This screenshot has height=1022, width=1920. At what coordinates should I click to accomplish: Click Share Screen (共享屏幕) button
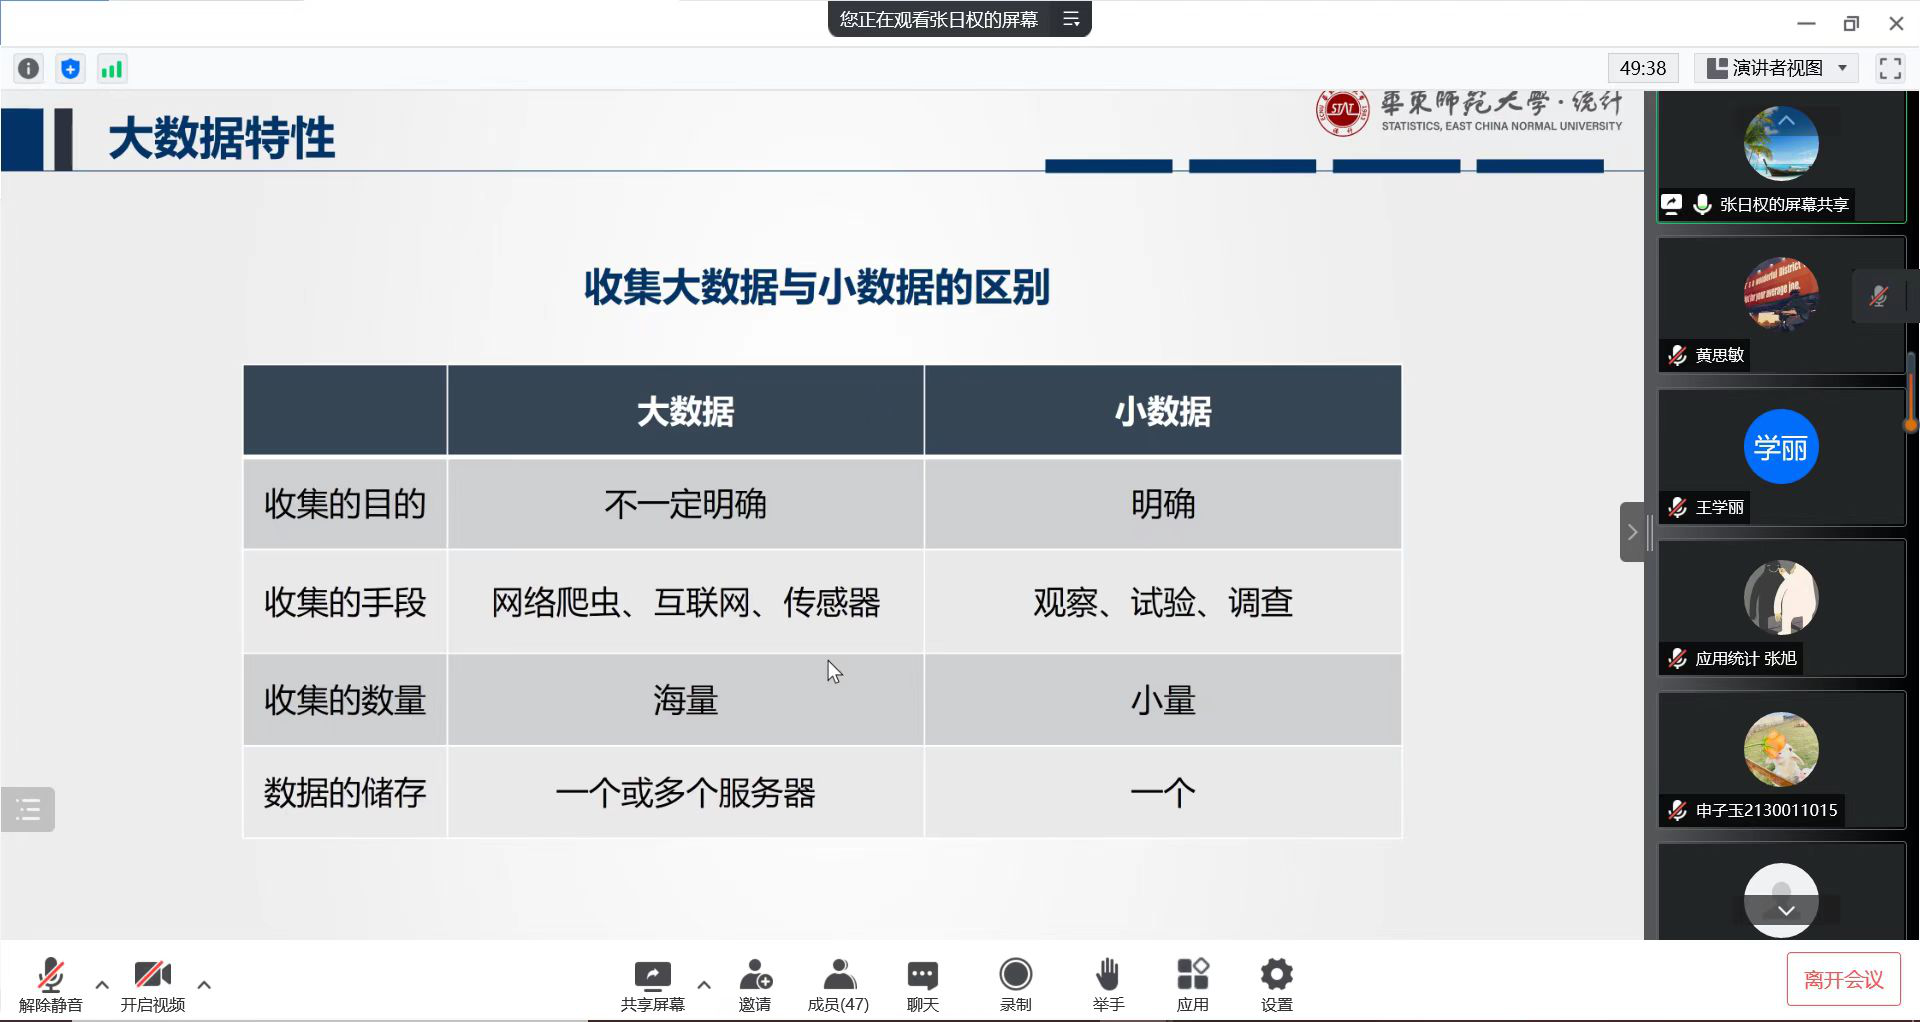(652, 984)
